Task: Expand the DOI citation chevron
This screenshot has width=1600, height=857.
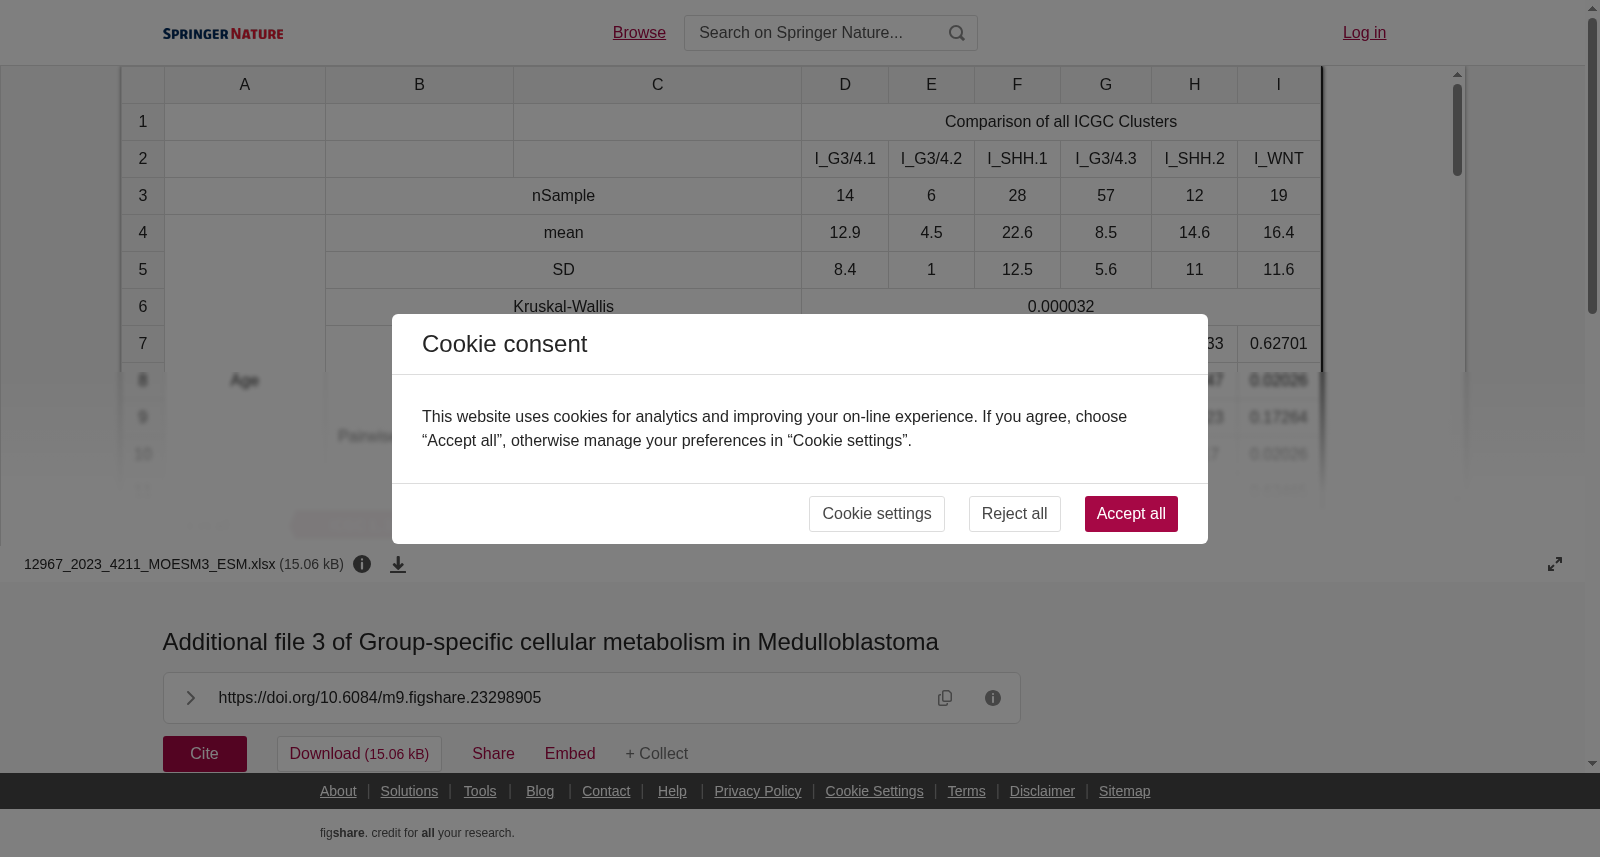Action: [190, 698]
